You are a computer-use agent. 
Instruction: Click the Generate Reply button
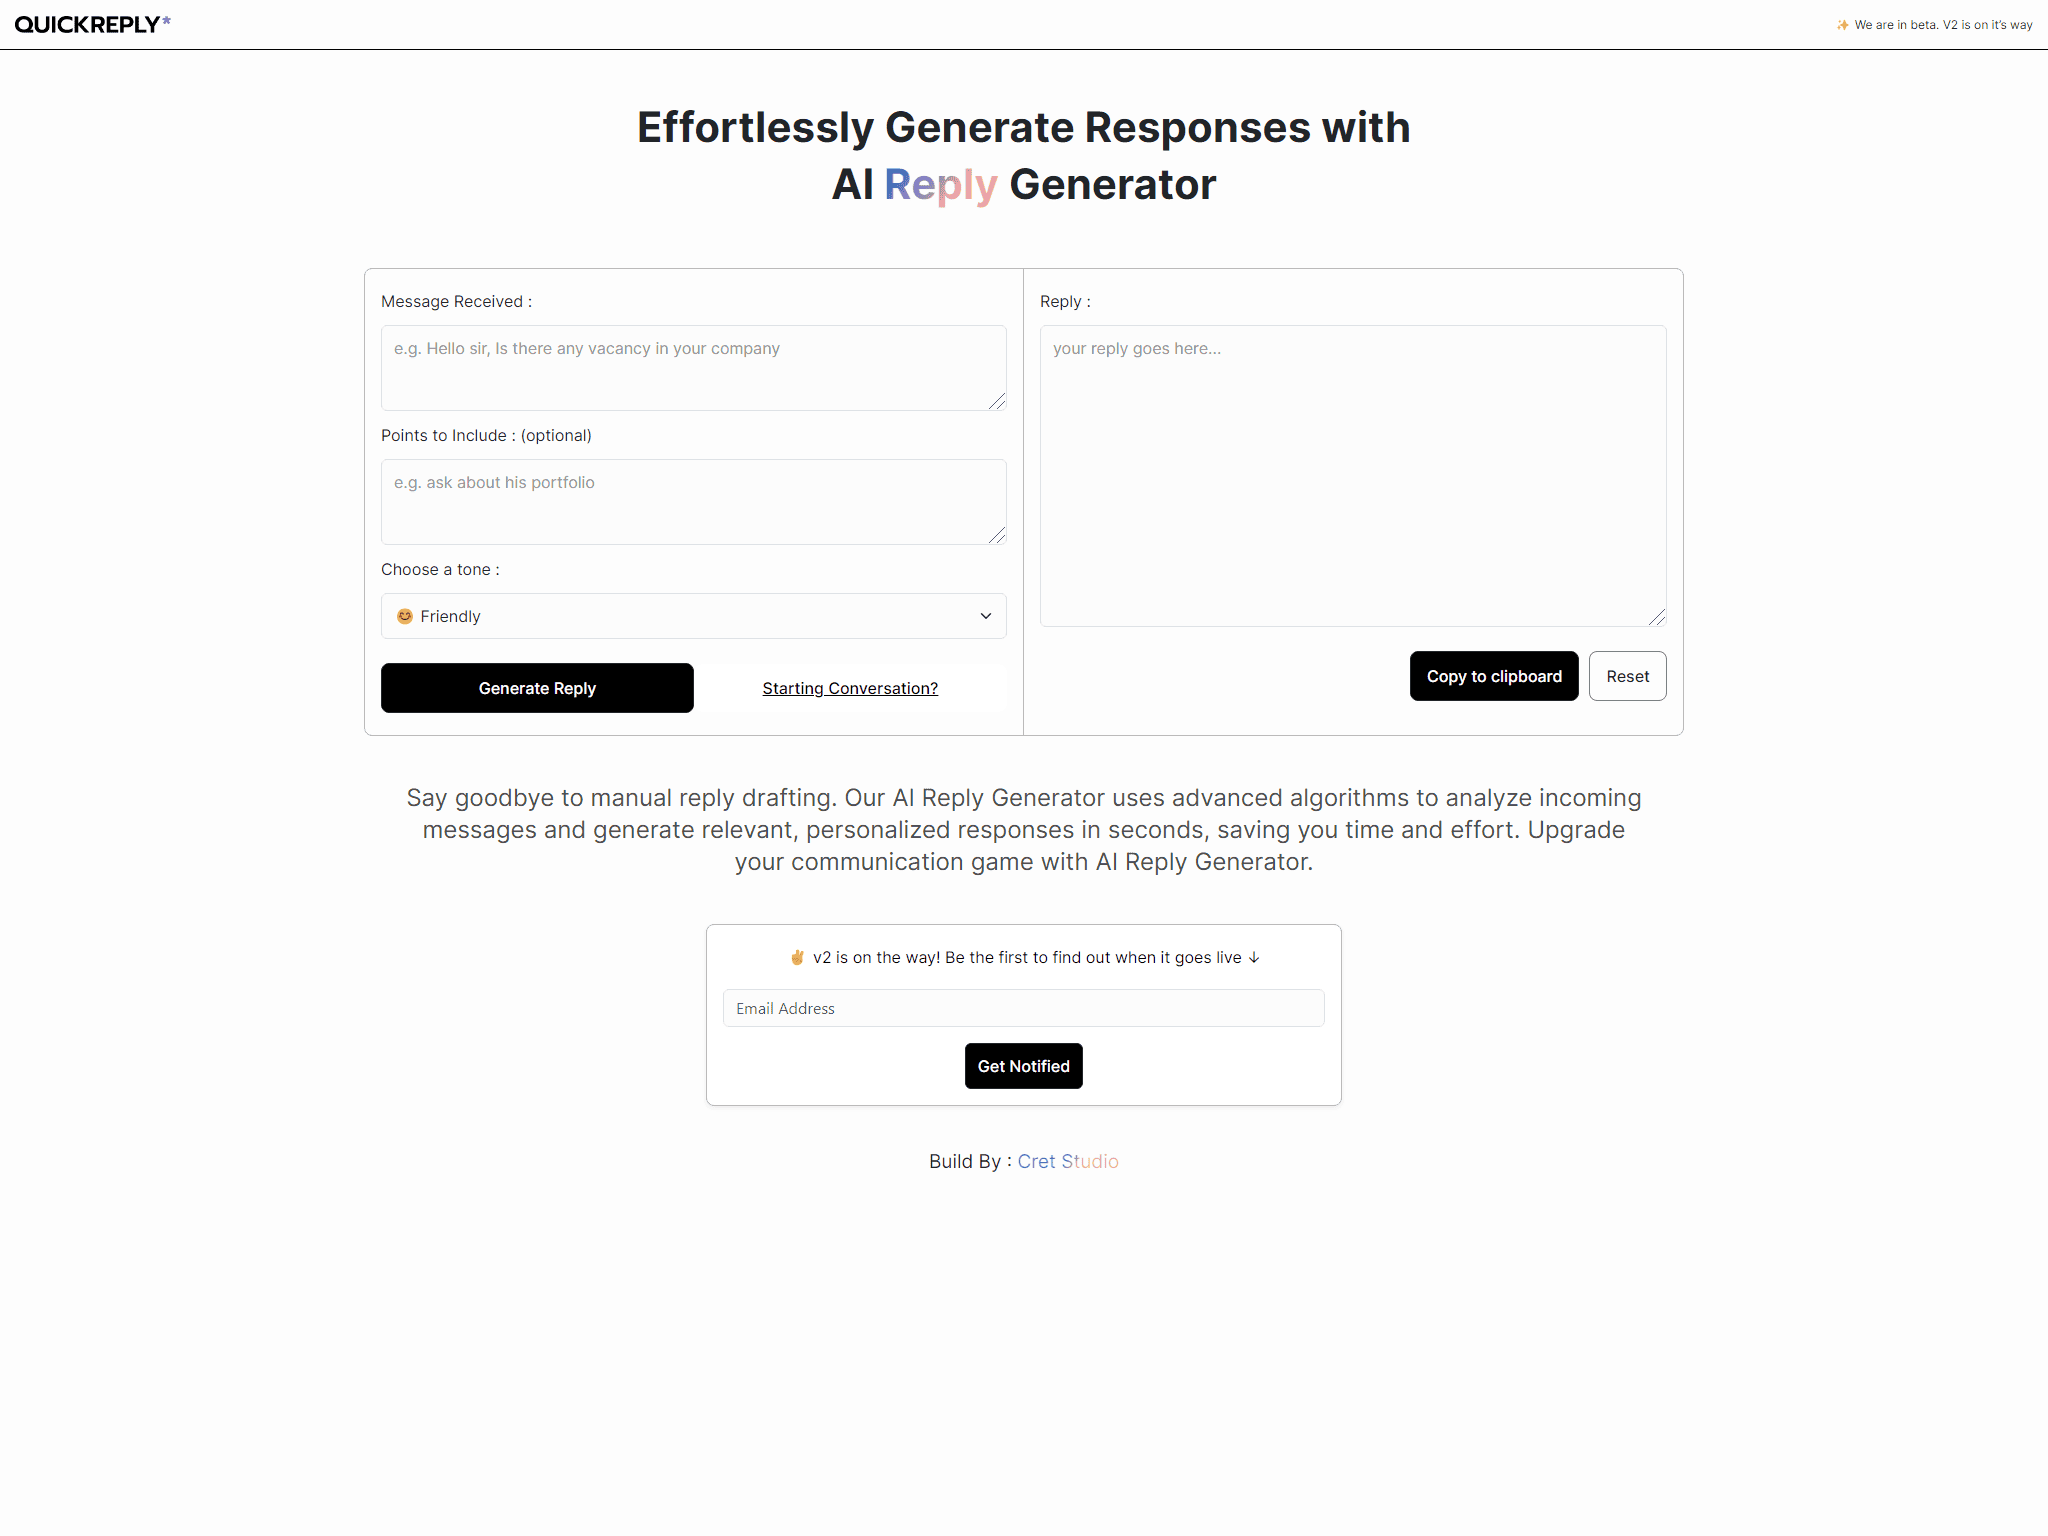(x=537, y=688)
